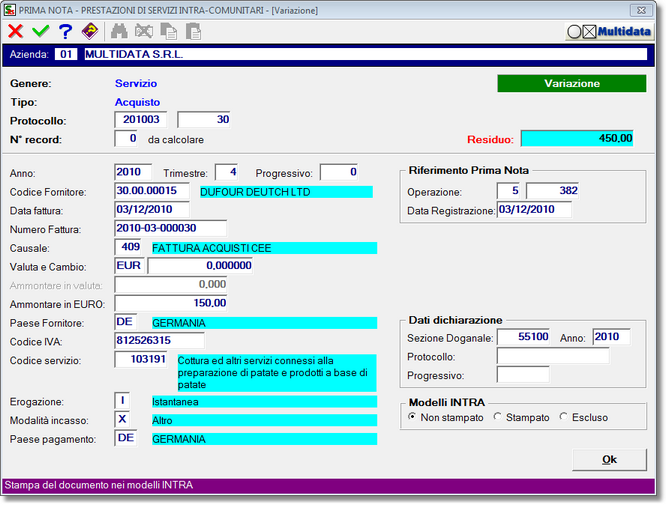Click the Acquisto value next to Tipo
The height and width of the screenshot is (505, 666).
[x=137, y=102]
